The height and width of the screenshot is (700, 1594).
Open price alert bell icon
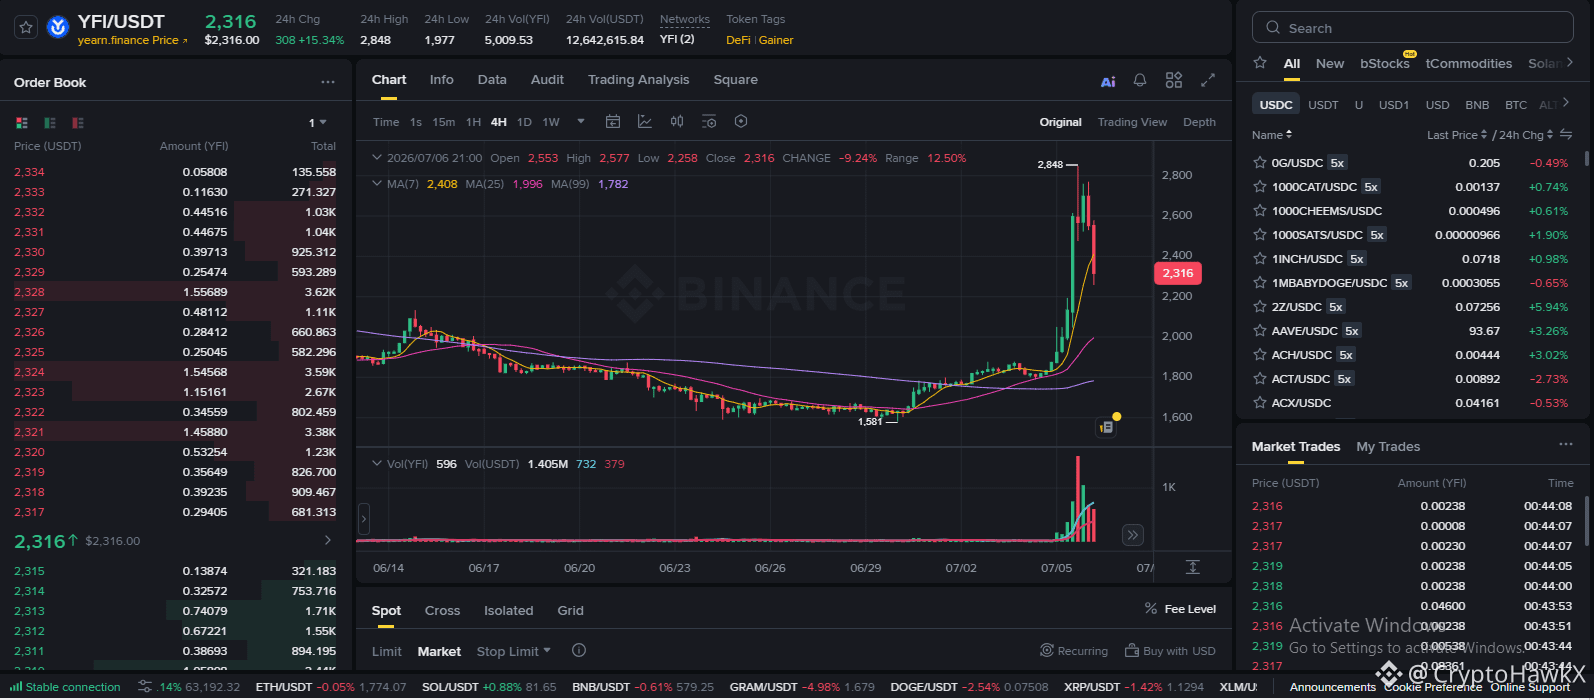pos(1140,80)
